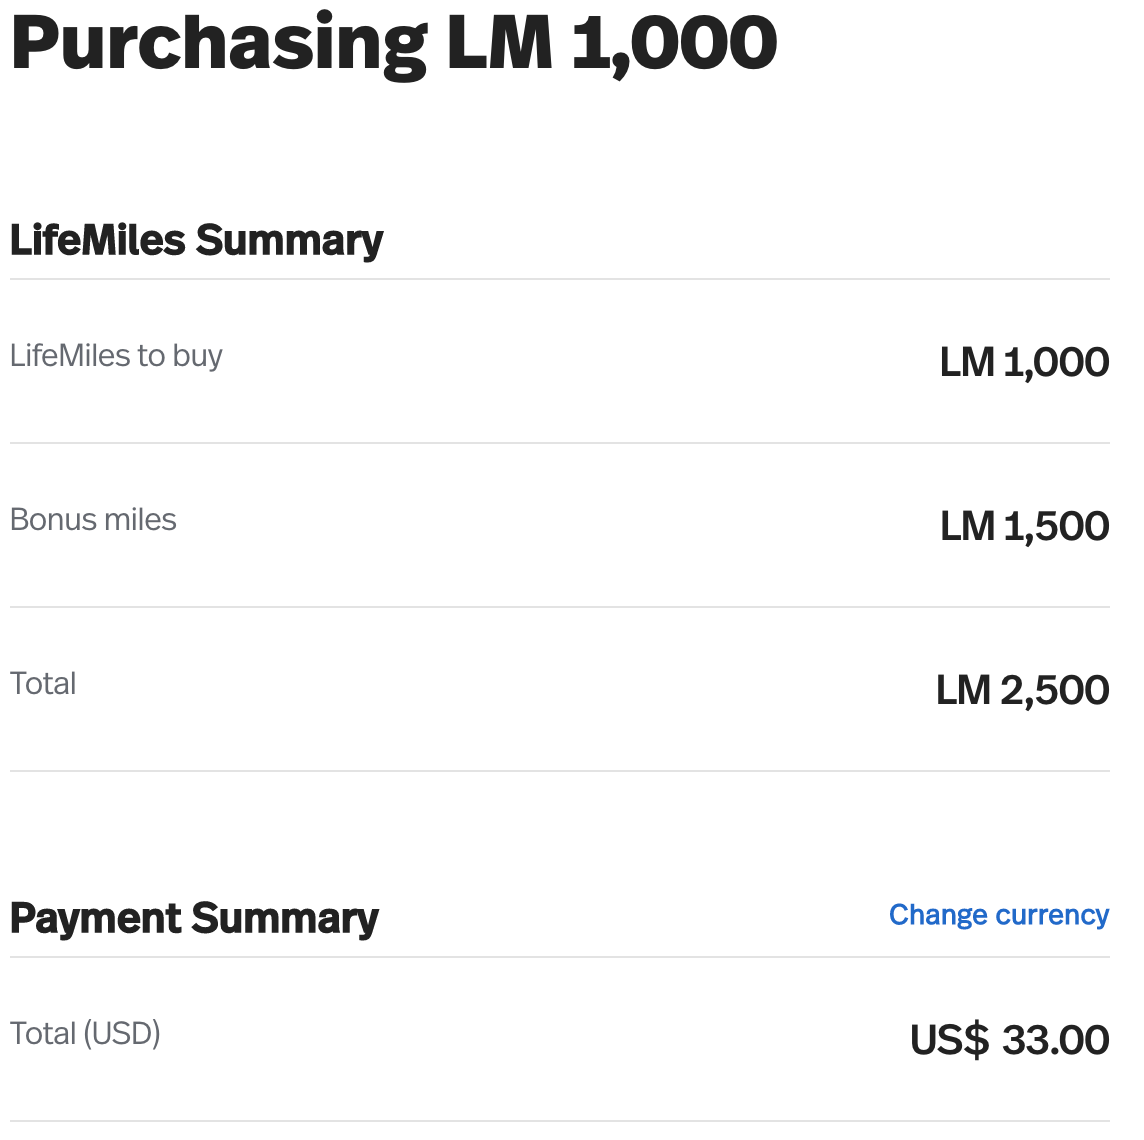
Task: Click the Bonus miles label
Action: click(93, 519)
